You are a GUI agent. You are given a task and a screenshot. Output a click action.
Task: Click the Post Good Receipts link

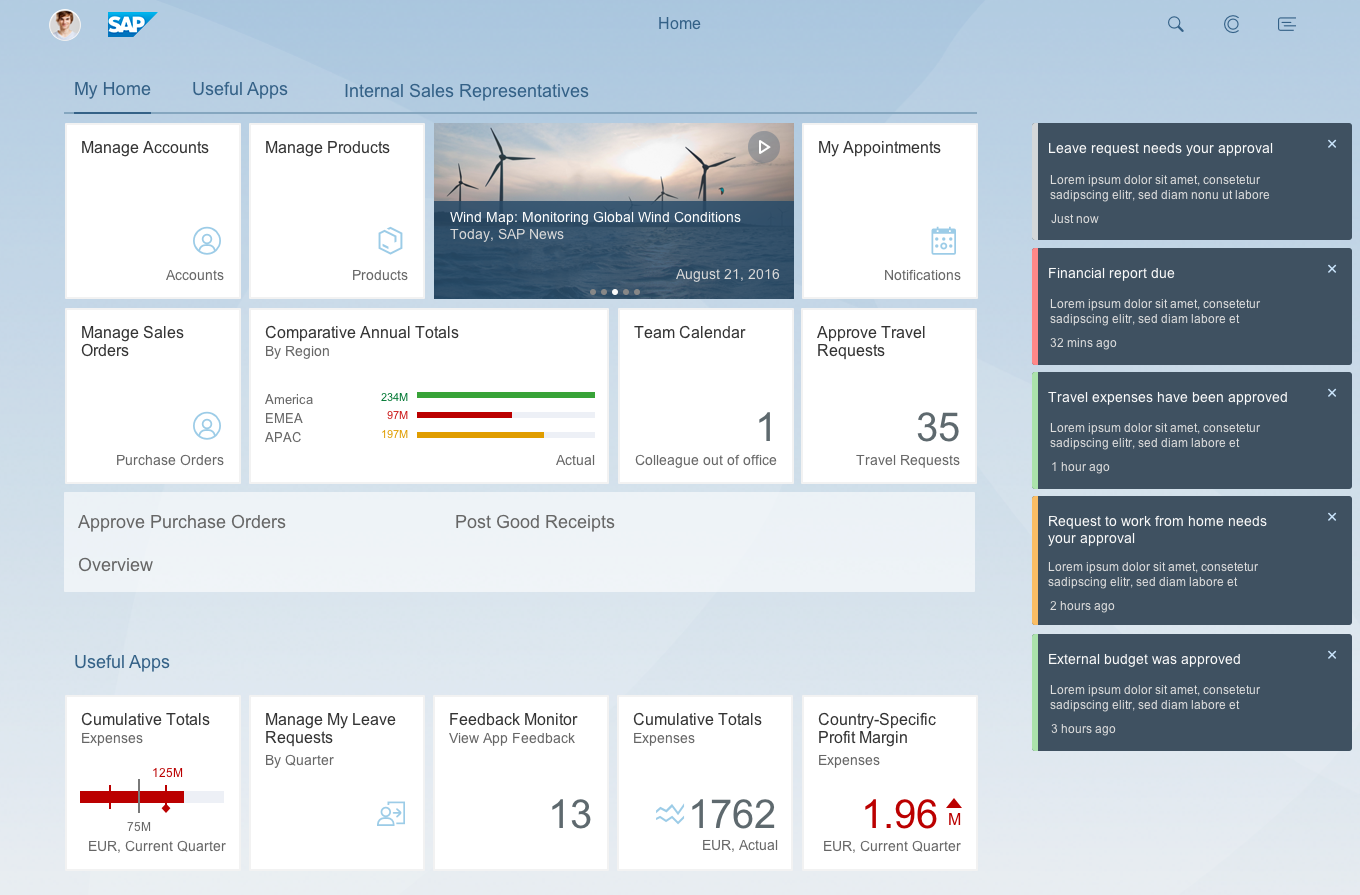[535, 522]
